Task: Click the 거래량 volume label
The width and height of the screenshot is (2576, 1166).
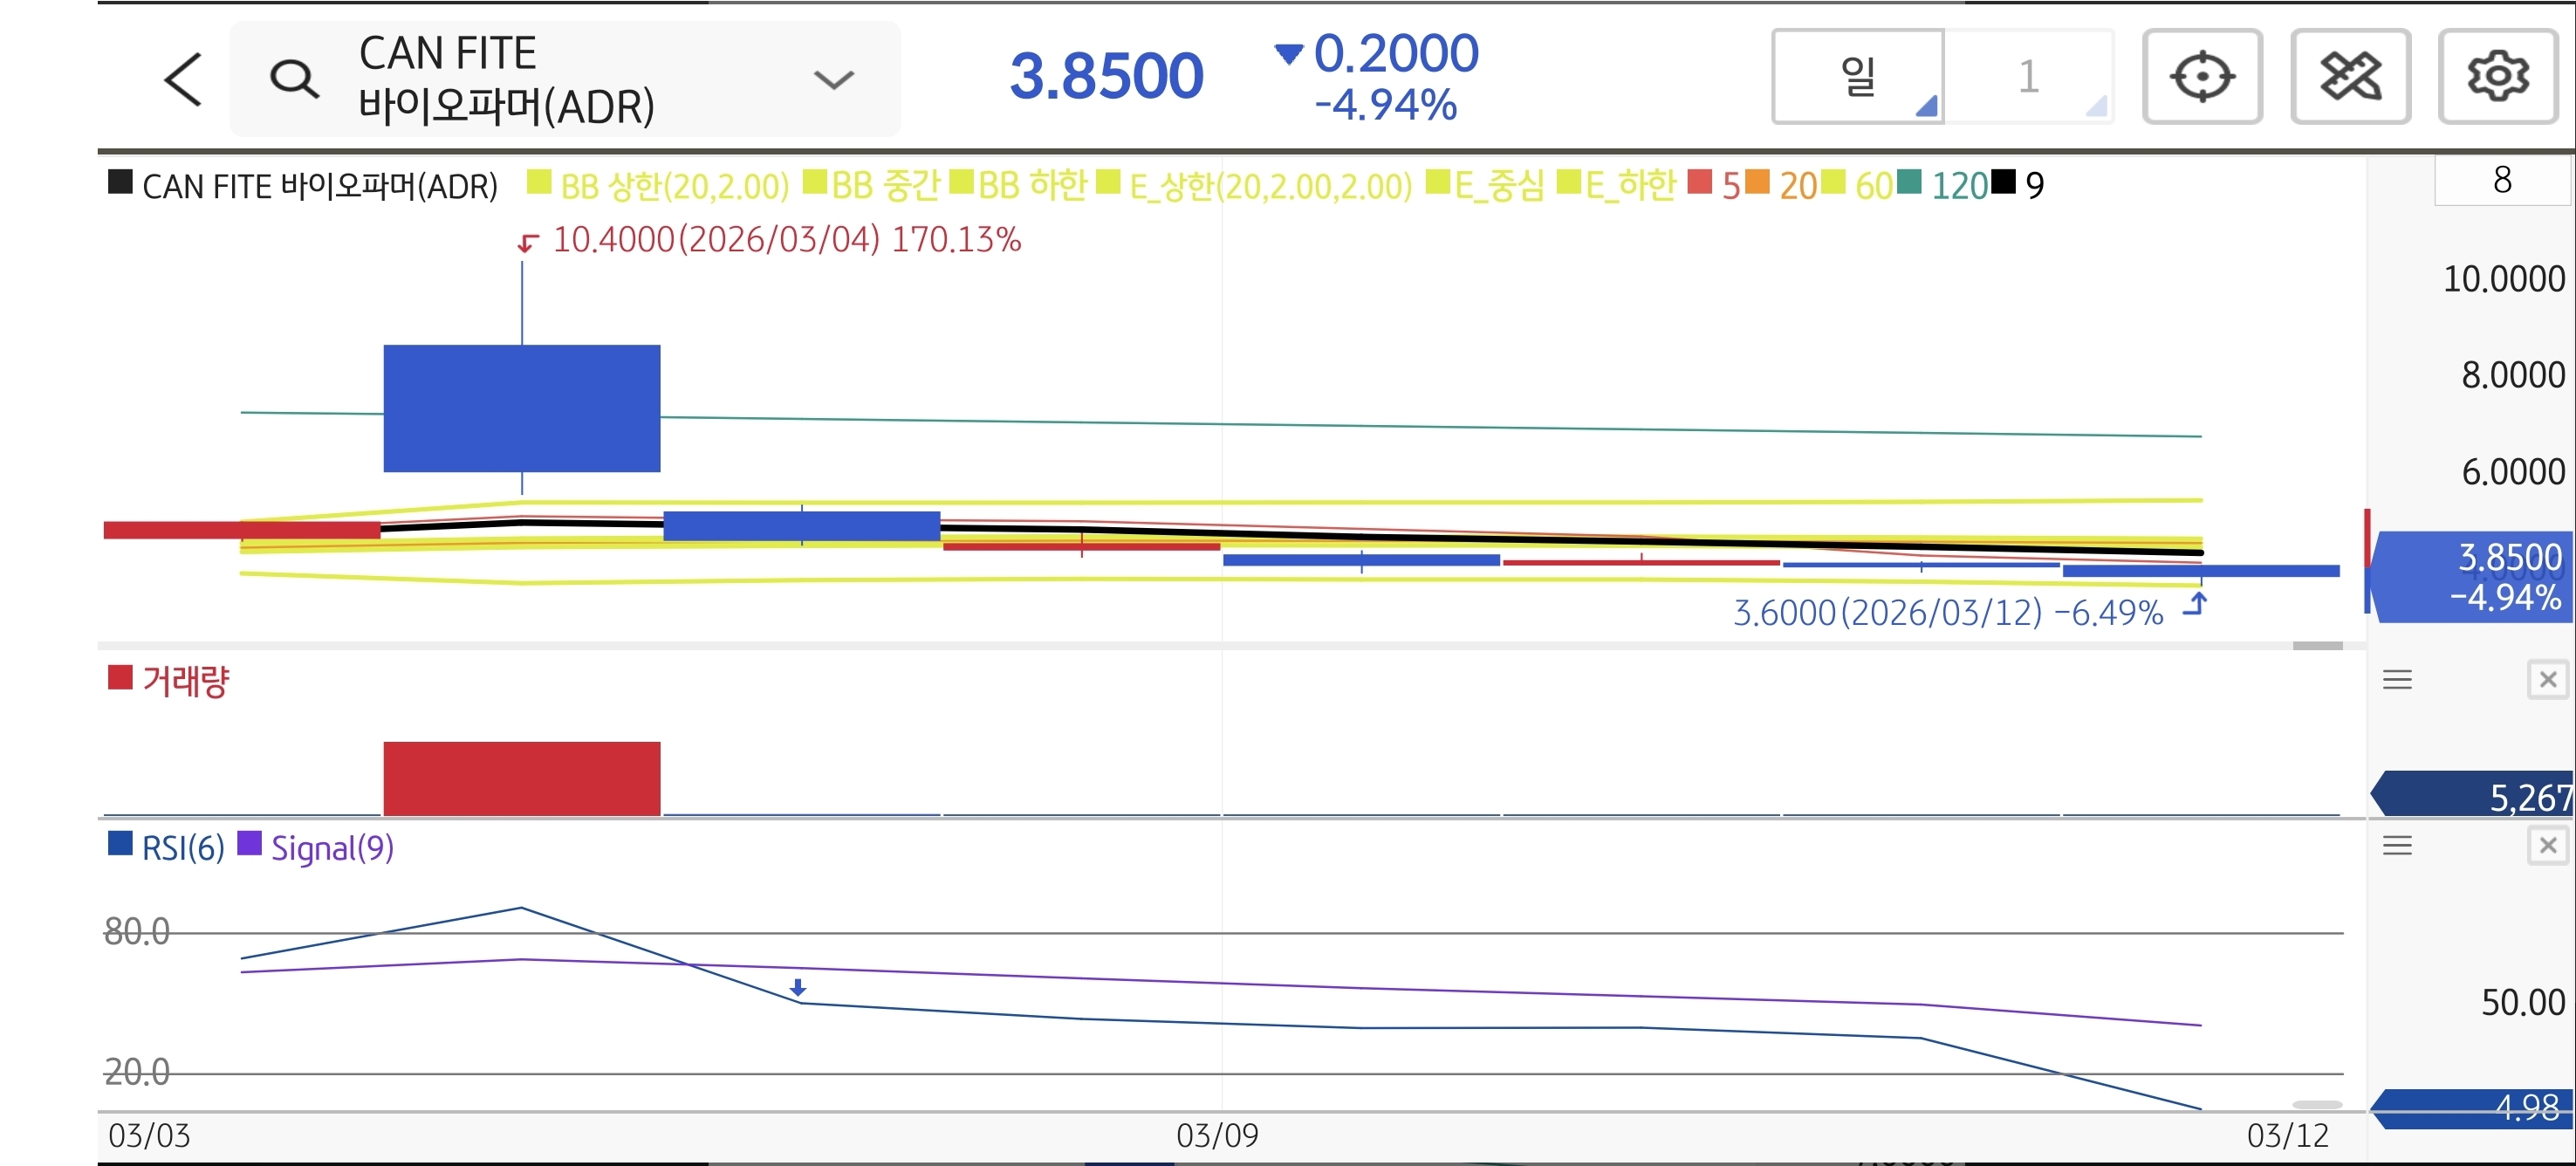Action: coord(185,681)
